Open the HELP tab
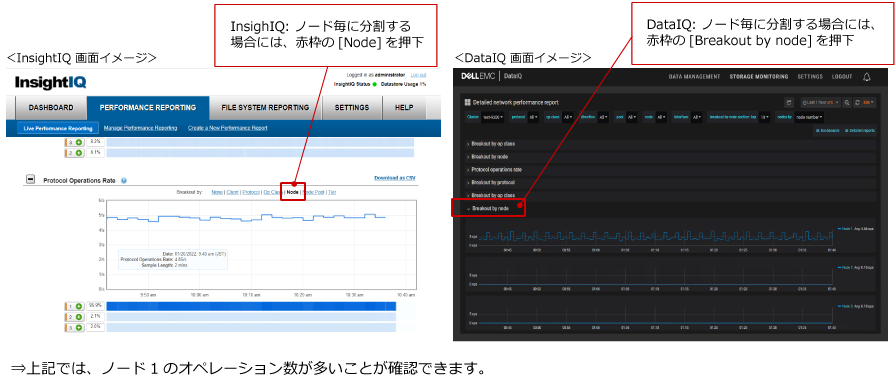 pos(404,107)
